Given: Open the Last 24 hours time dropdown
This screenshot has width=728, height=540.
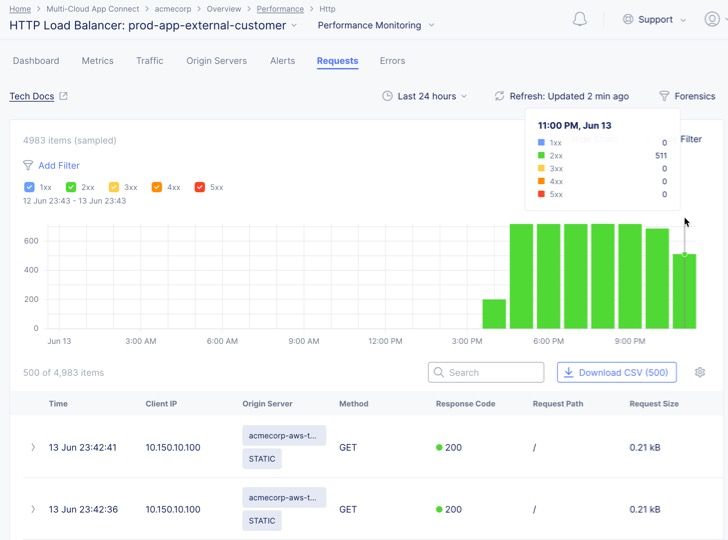Looking at the screenshot, I should click(x=426, y=96).
